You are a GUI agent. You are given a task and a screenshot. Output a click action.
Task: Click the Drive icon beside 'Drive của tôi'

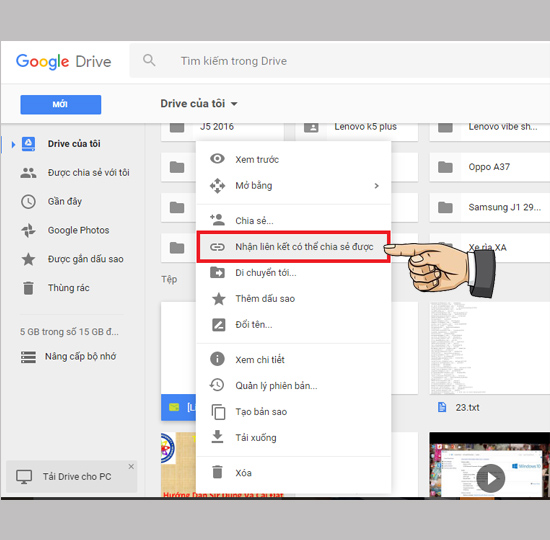point(28,144)
